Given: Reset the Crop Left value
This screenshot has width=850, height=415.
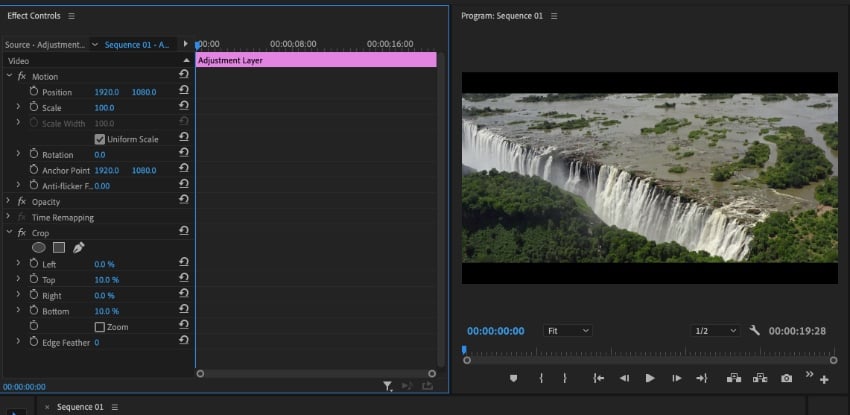Looking at the screenshot, I should (184, 262).
